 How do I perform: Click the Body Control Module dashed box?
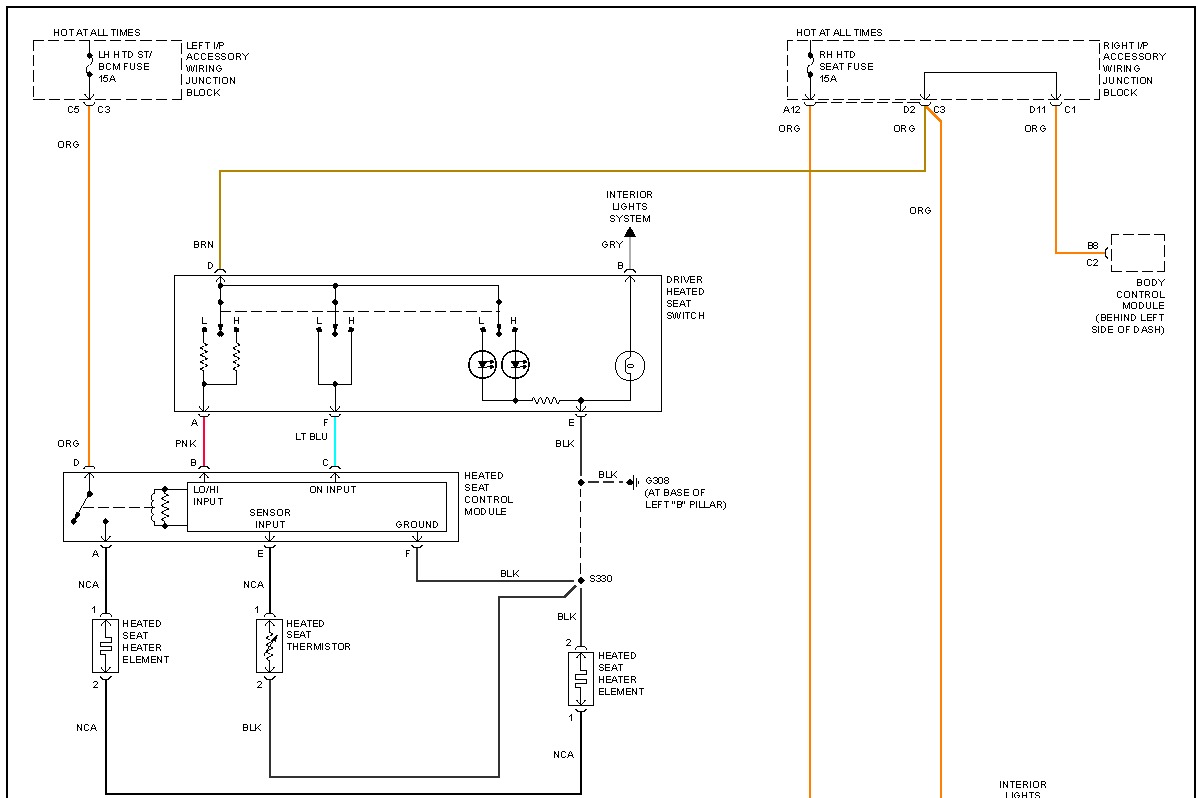[x=1138, y=253]
